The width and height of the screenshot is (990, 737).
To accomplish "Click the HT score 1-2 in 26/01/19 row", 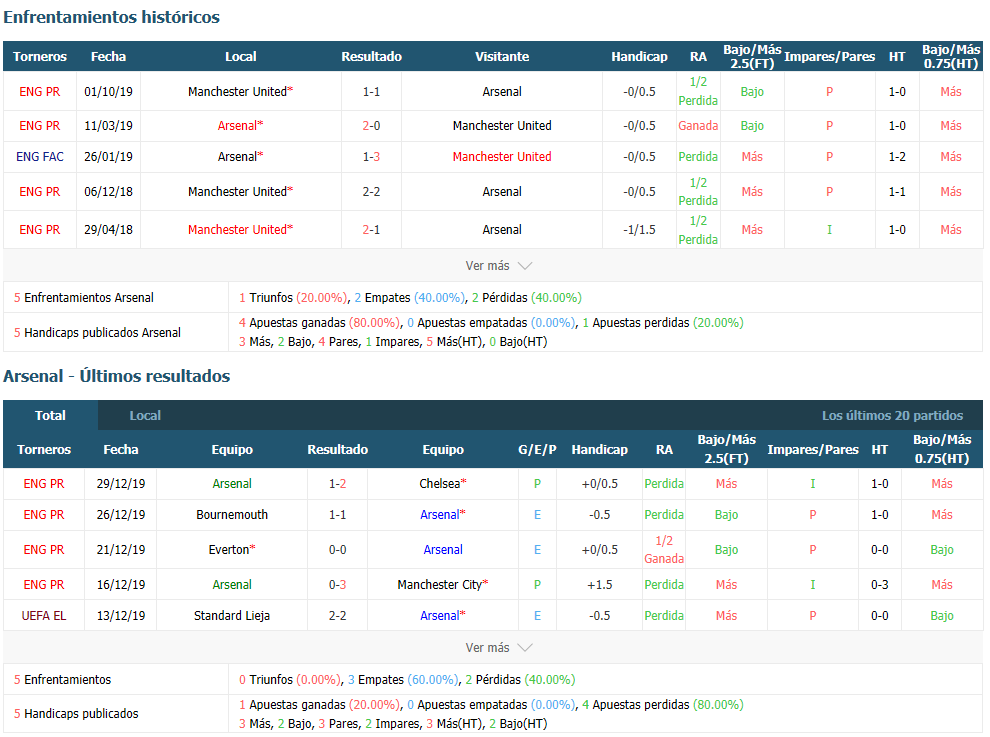I will [897, 157].
